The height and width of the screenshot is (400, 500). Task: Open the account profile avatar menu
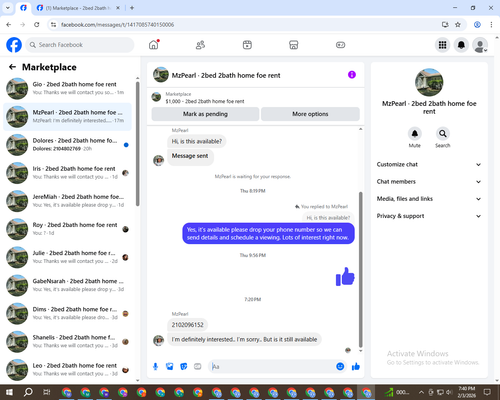point(480,45)
